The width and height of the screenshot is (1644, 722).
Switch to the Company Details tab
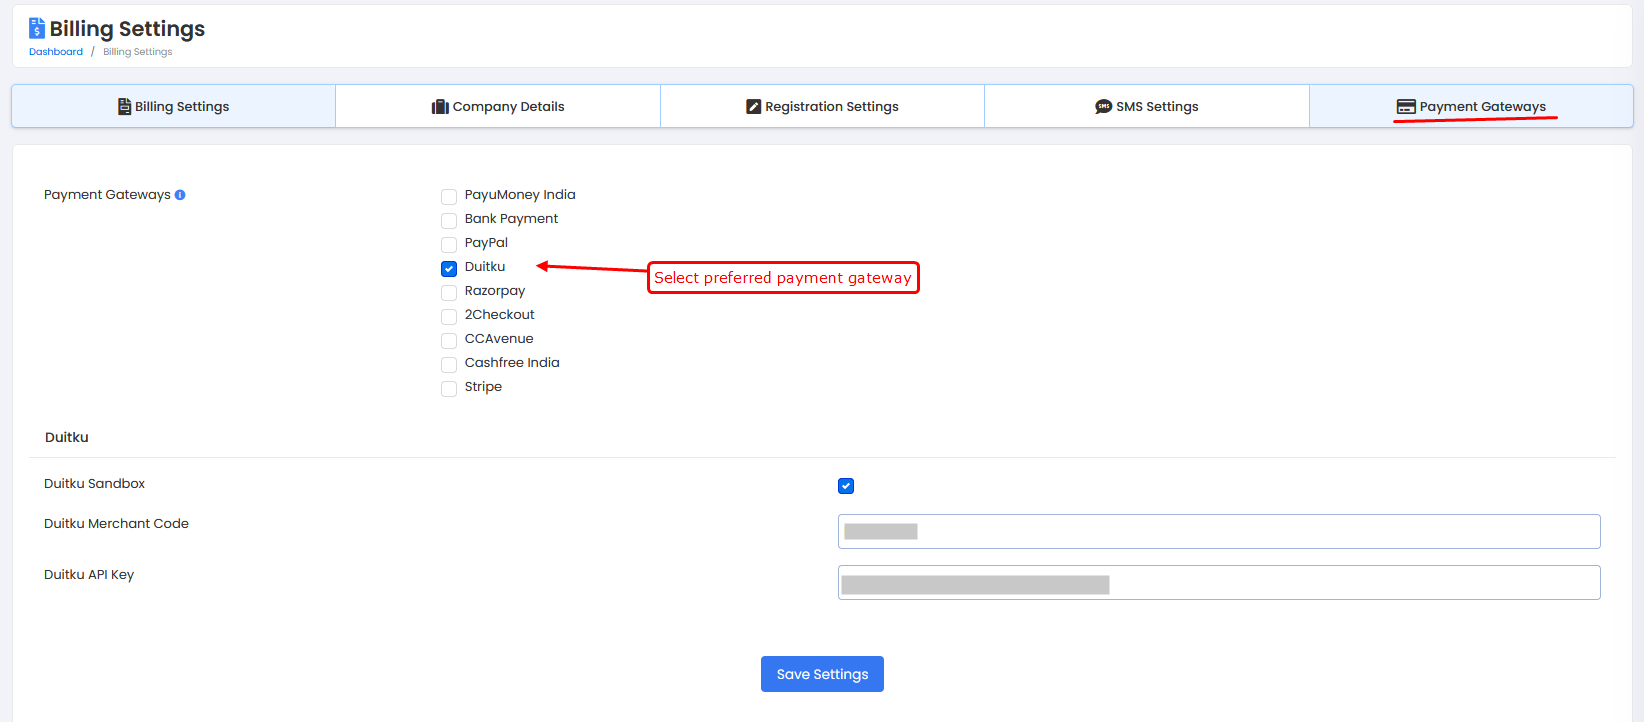[x=498, y=107]
